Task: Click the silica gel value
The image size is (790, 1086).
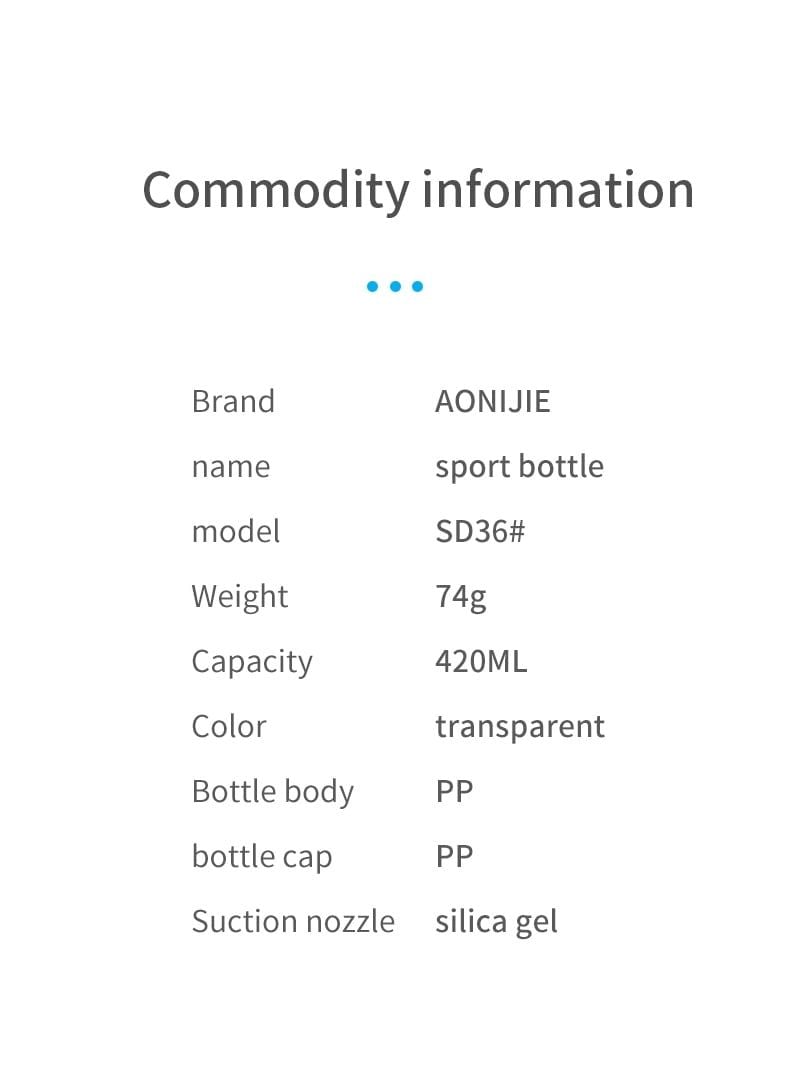Action: 496,923
